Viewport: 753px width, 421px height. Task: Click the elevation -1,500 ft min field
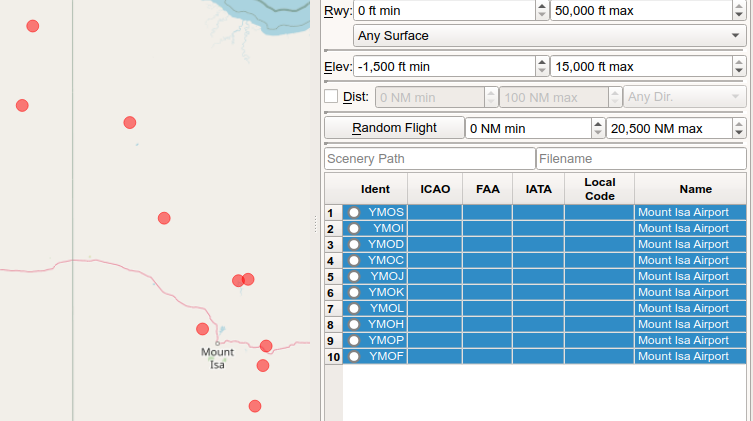445,66
